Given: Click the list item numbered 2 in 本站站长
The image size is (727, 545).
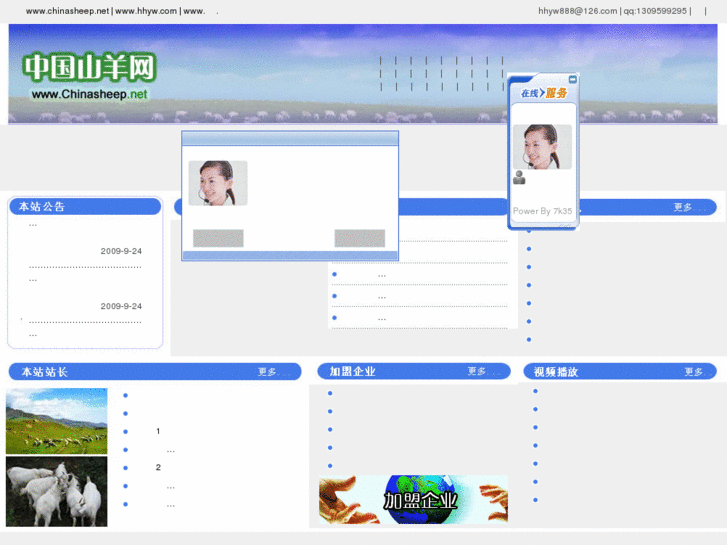Looking at the screenshot, I should pos(158,468).
